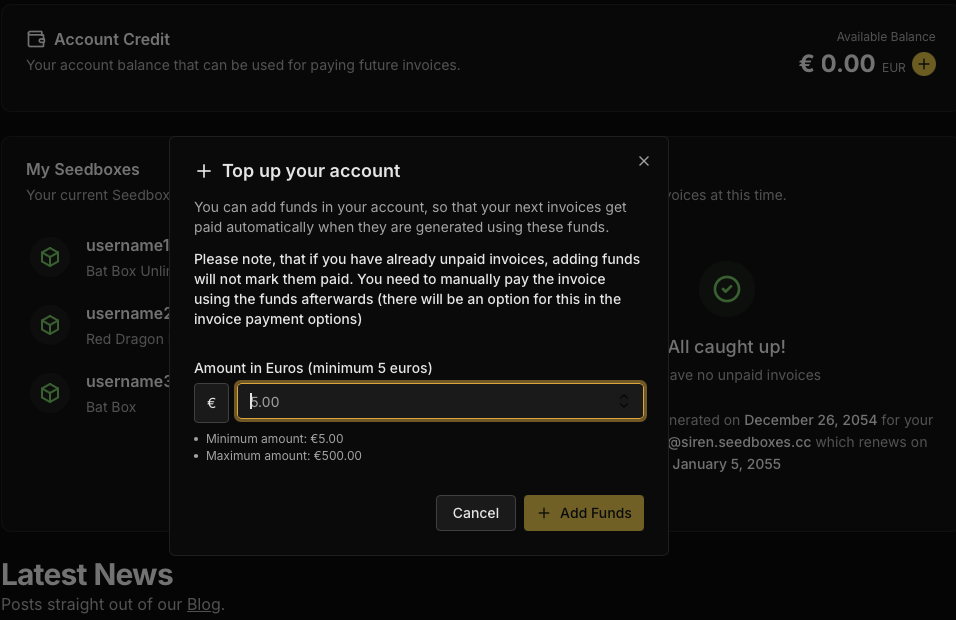Increase the amount with the up stepper arrow

624,397
